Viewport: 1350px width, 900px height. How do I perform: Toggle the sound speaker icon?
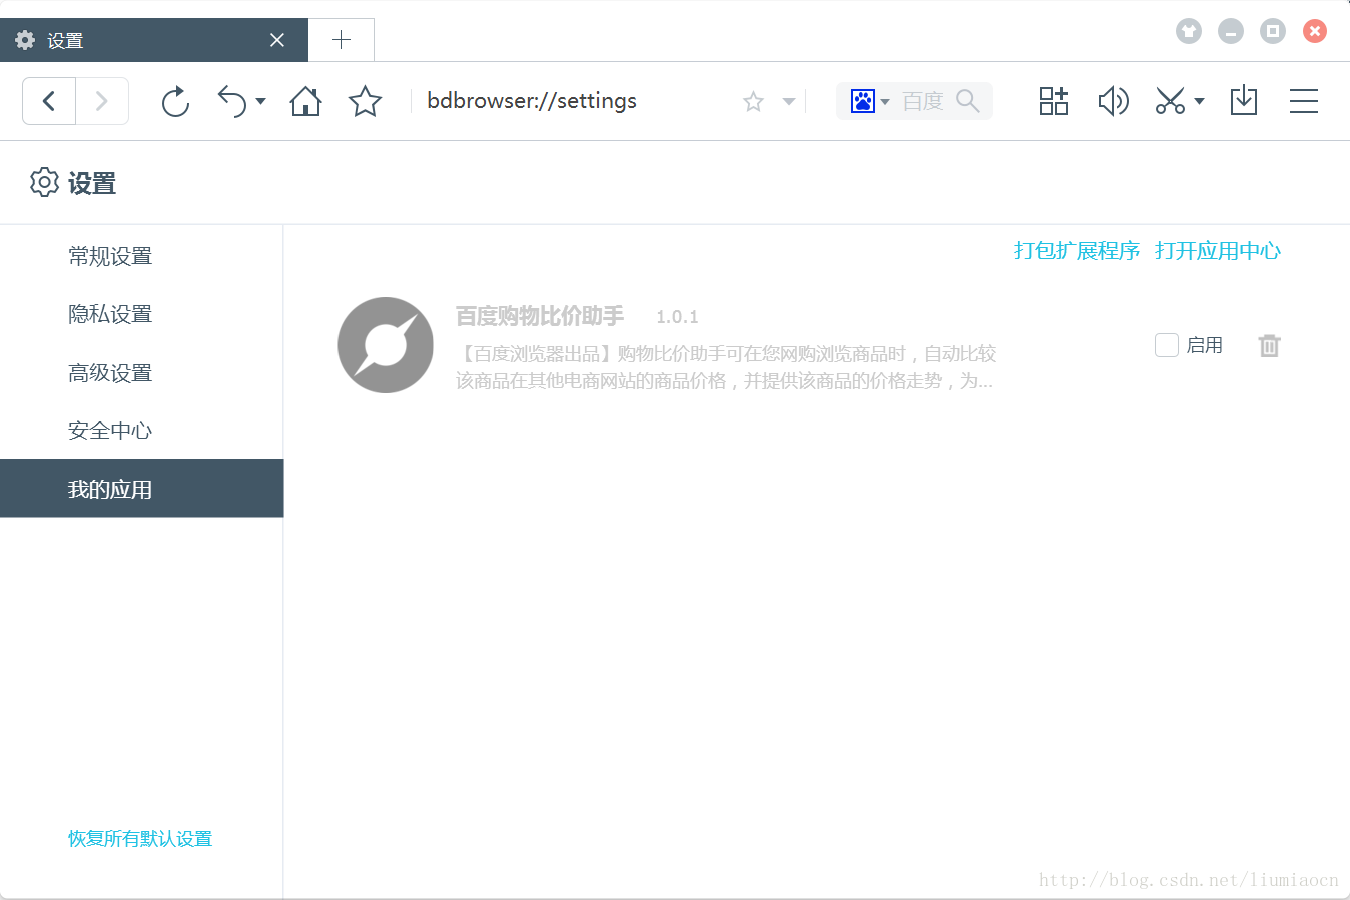point(1113,101)
